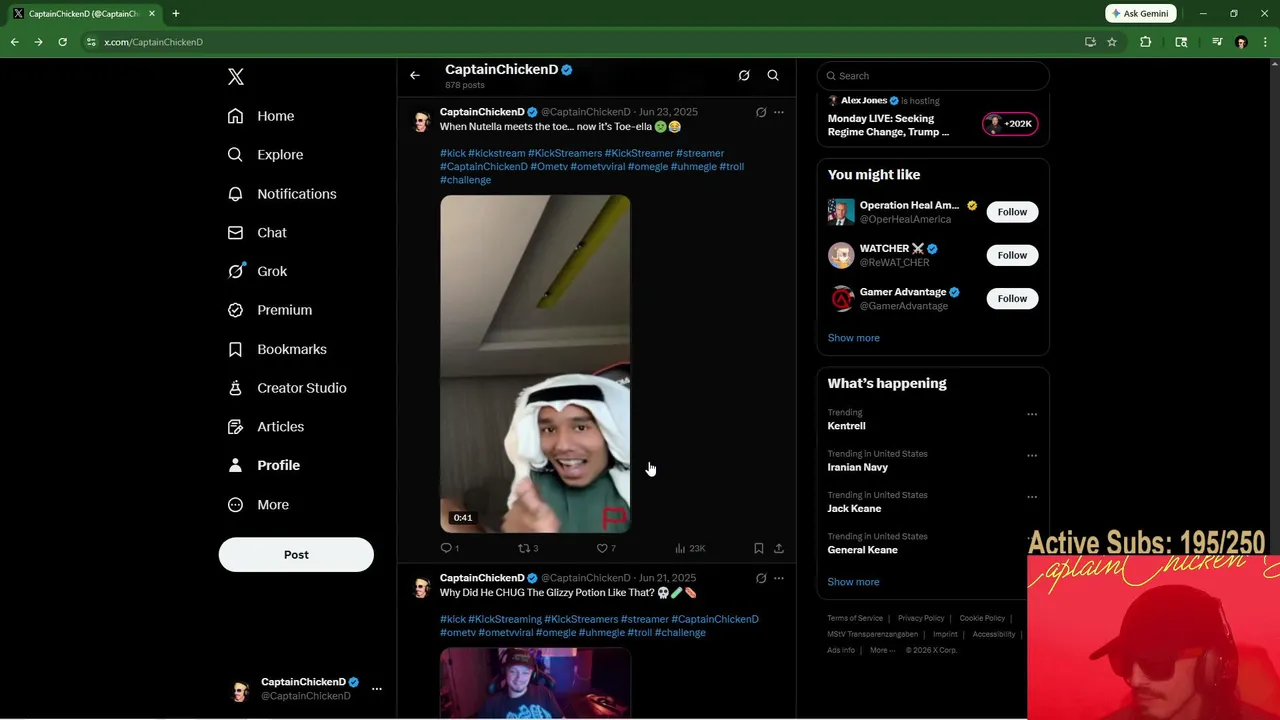Reply to the Toe-ella post

(449, 548)
